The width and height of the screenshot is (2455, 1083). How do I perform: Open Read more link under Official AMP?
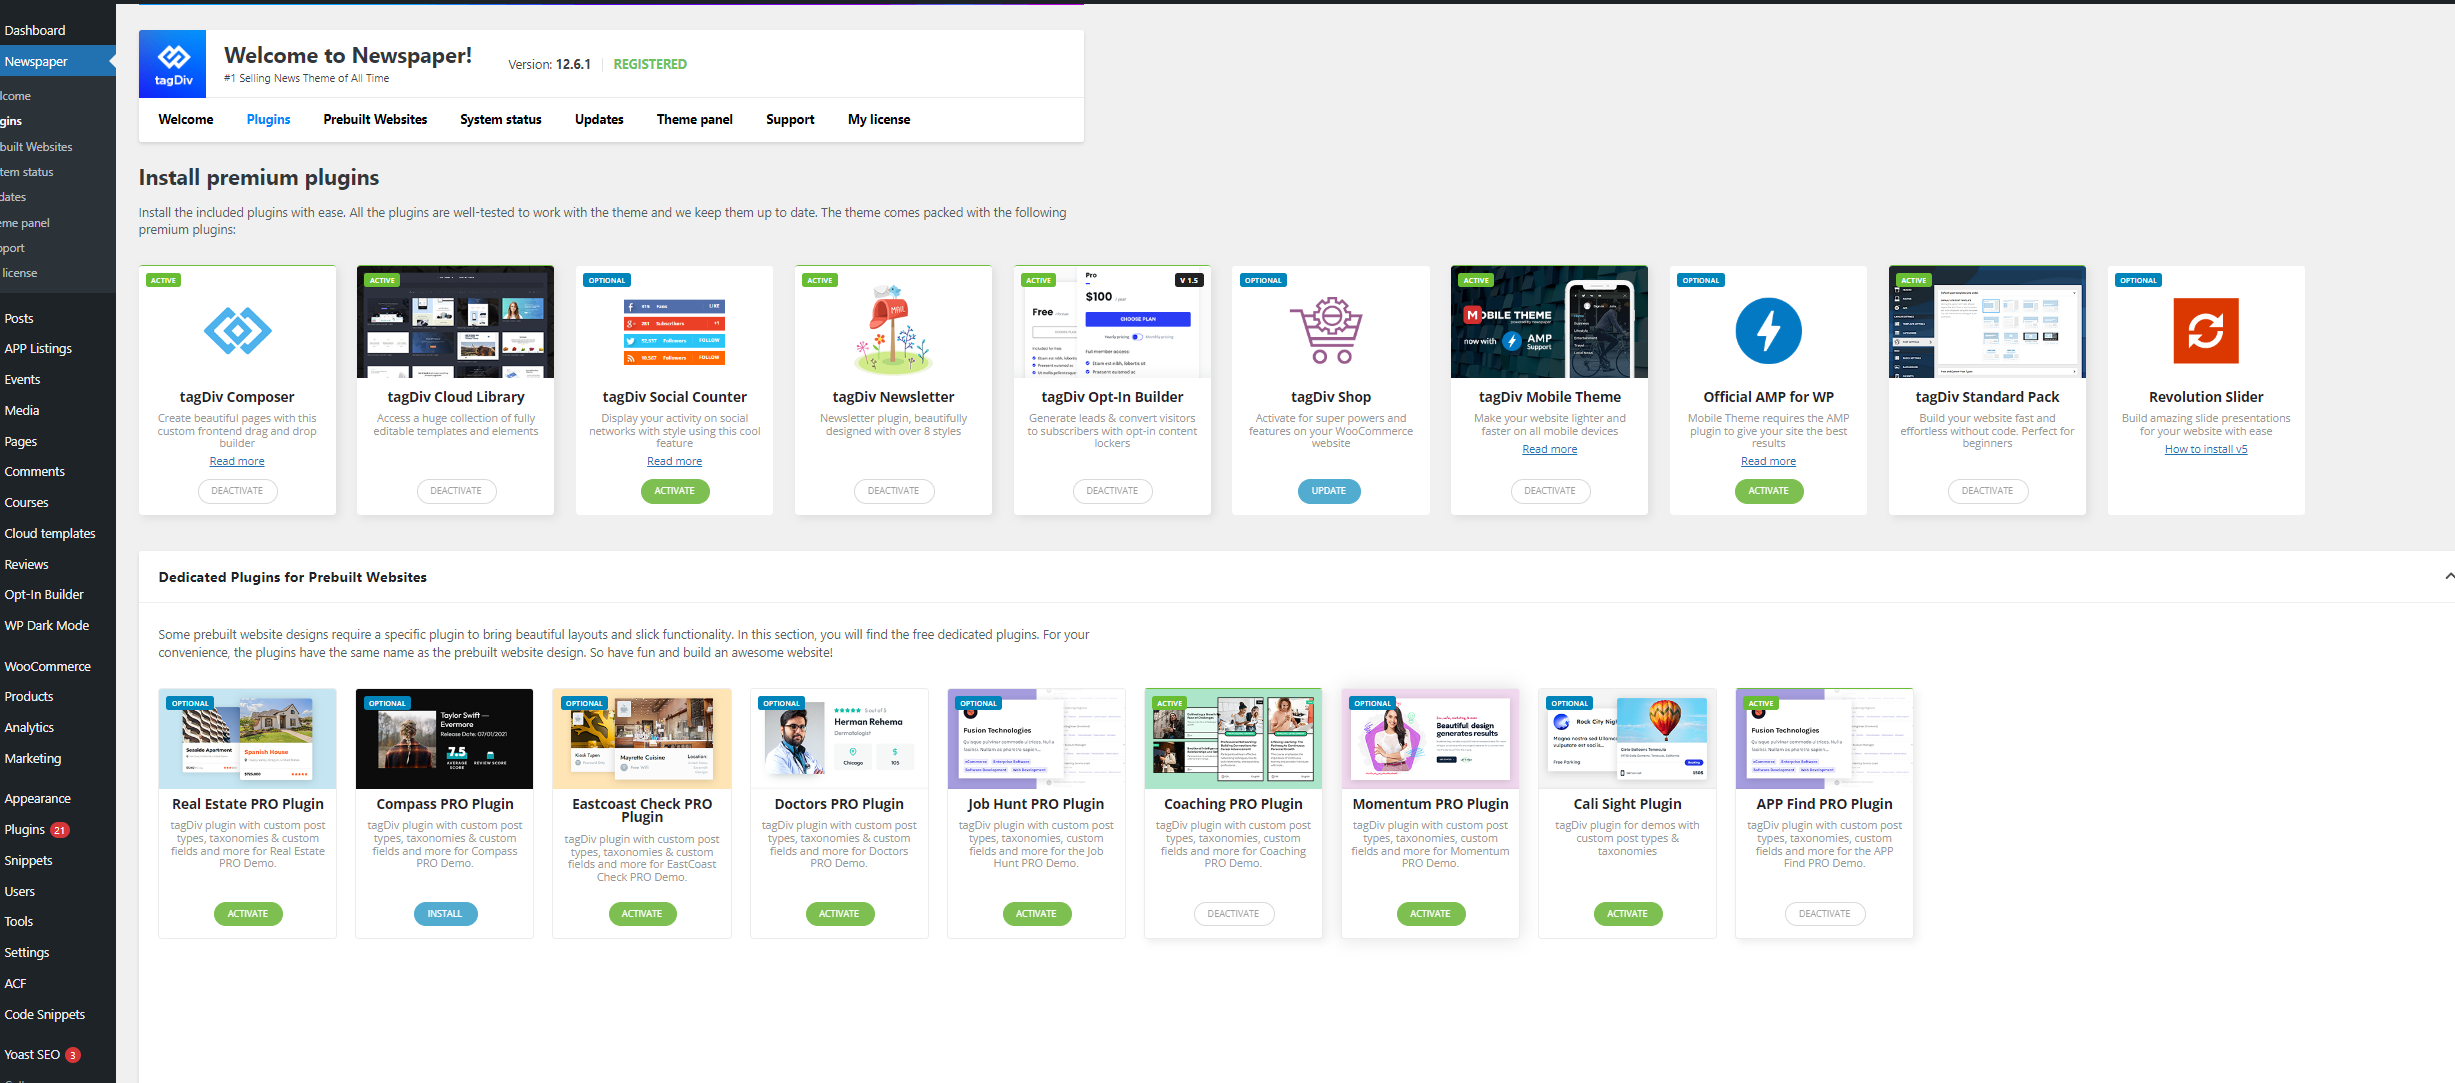pyautogui.click(x=1768, y=461)
